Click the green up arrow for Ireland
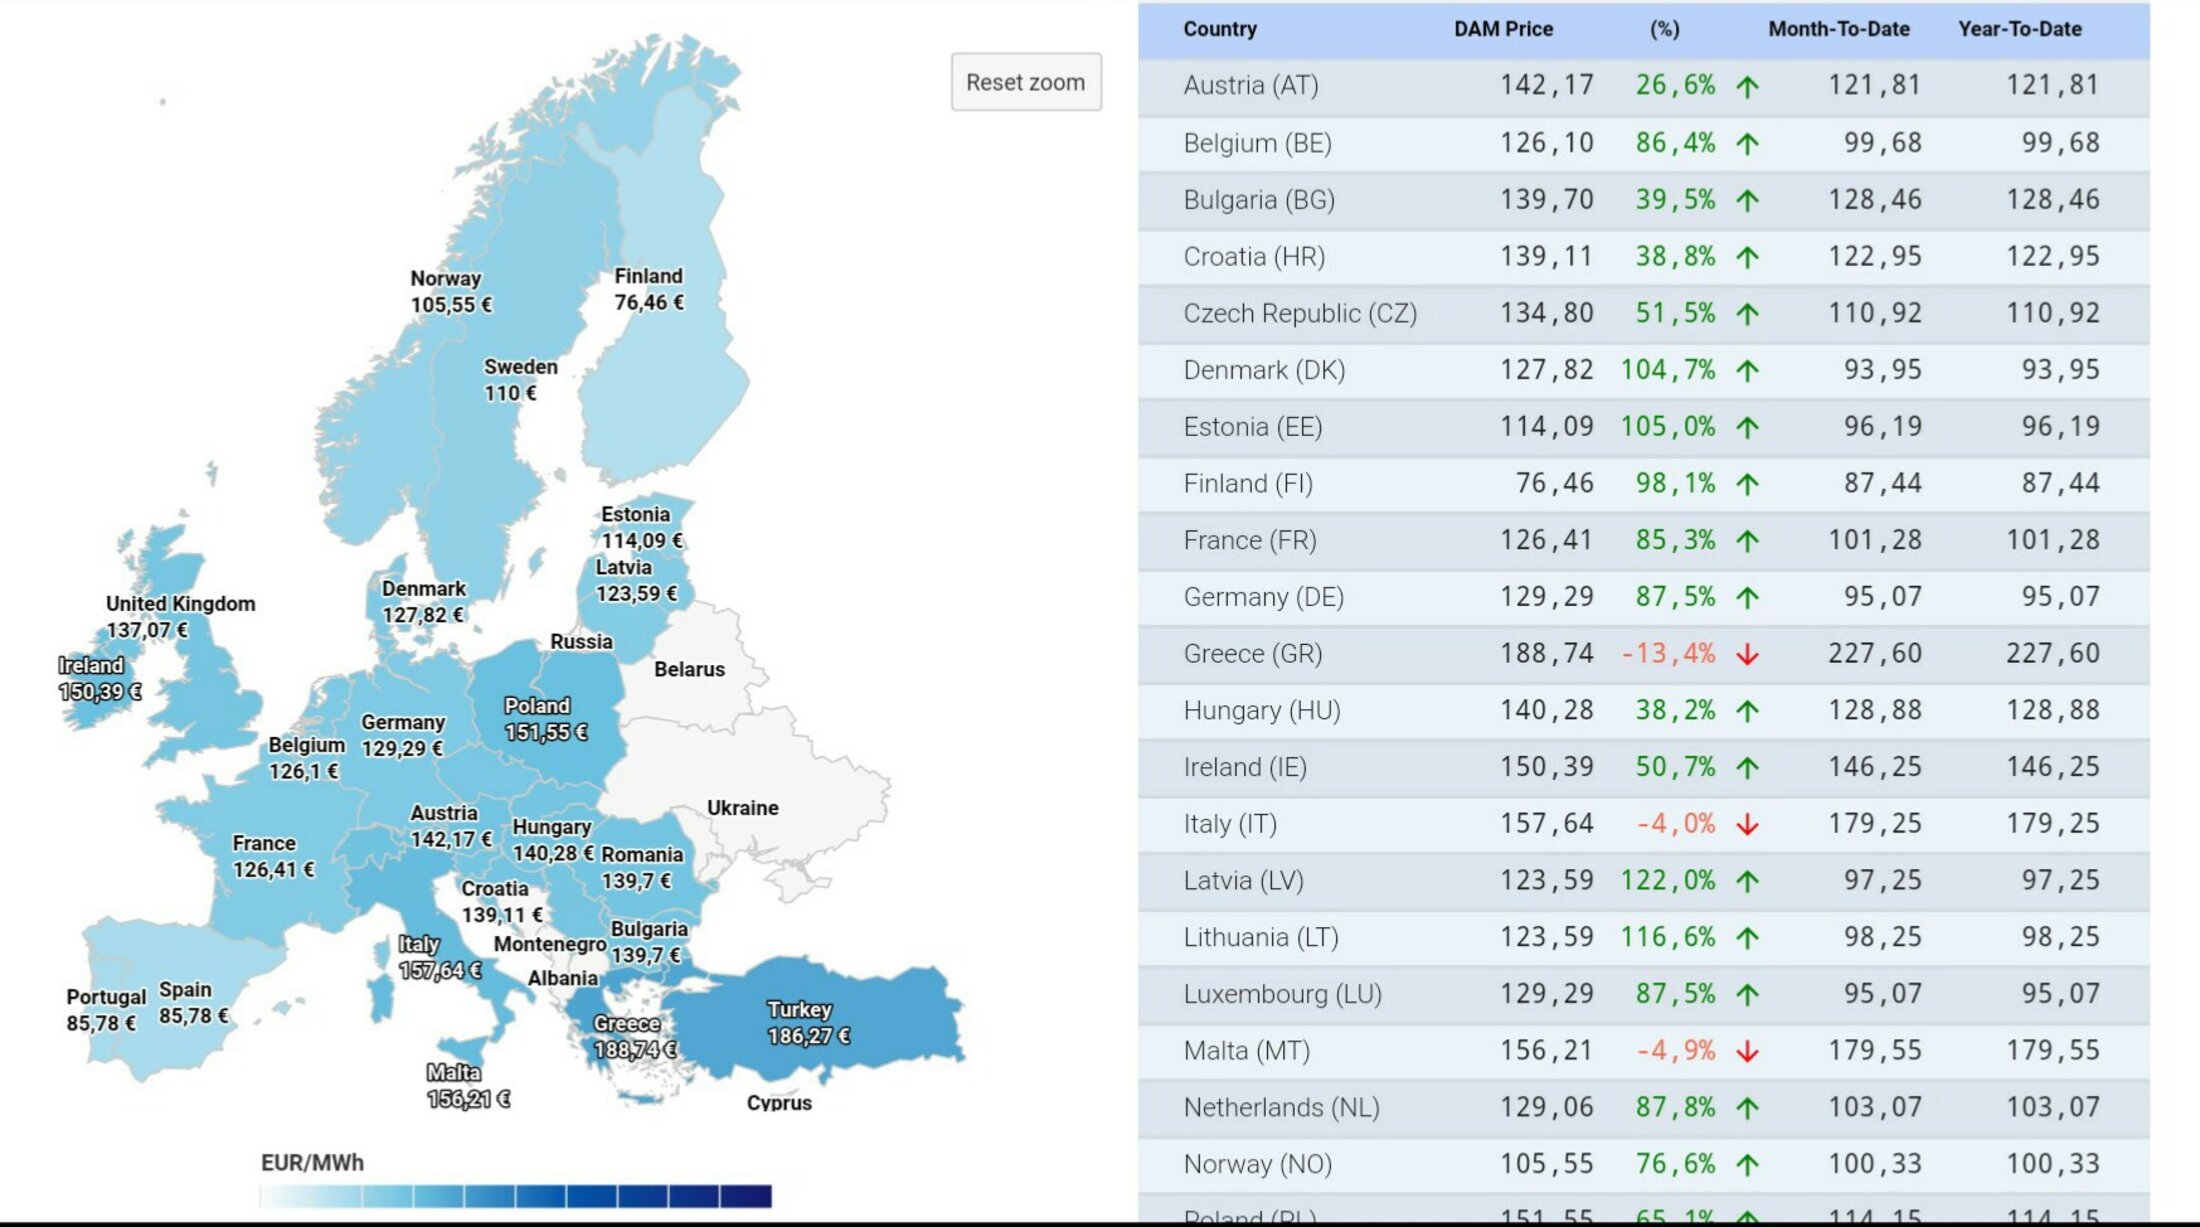Image resolution: width=2200 pixels, height=1227 pixels. click(1747, 768)
